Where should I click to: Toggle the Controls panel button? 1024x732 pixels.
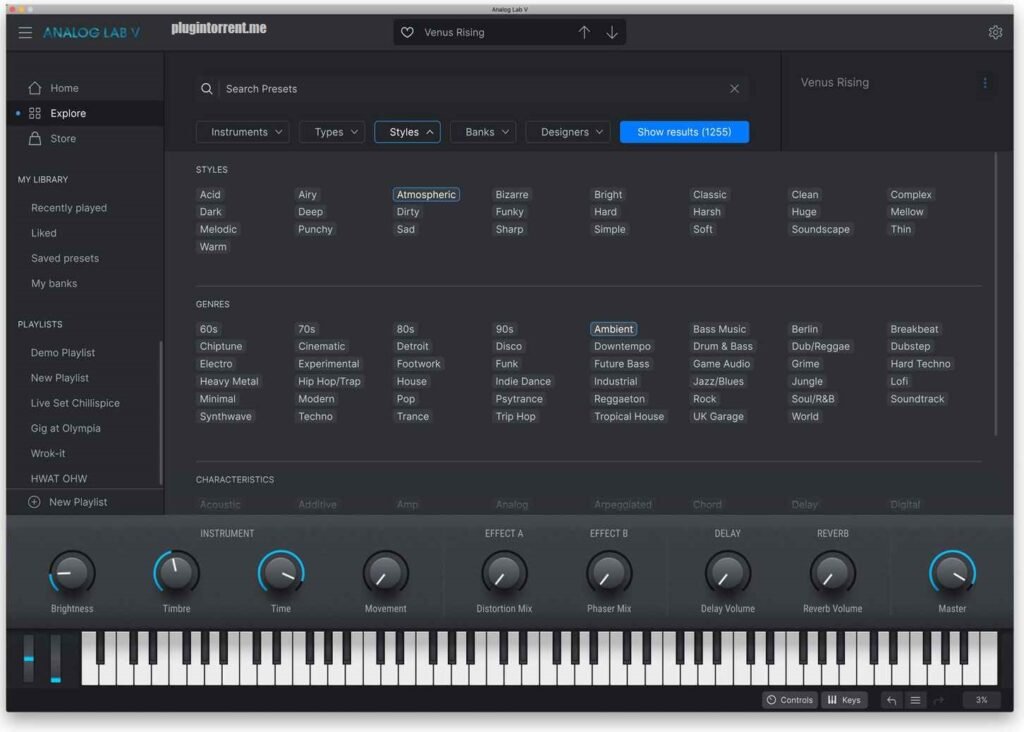tap(790, 700)
